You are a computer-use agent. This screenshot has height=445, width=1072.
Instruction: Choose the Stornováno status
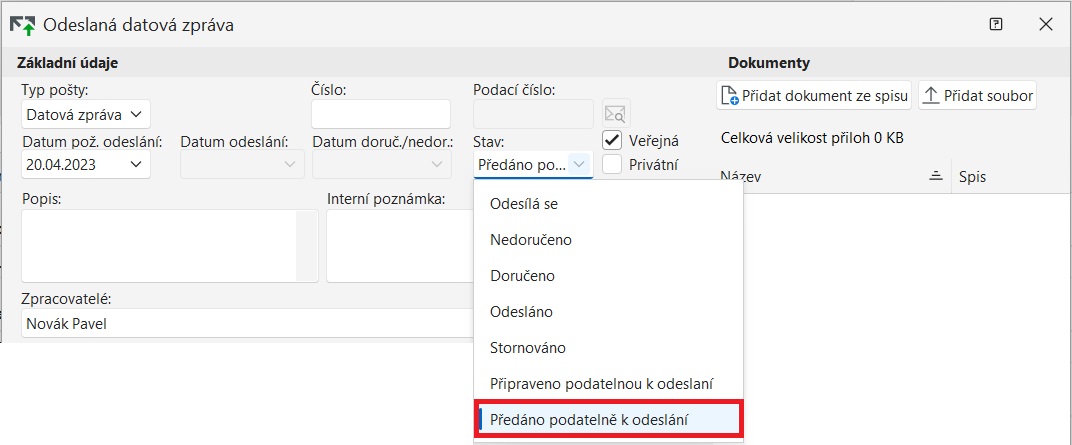[528, 348]
